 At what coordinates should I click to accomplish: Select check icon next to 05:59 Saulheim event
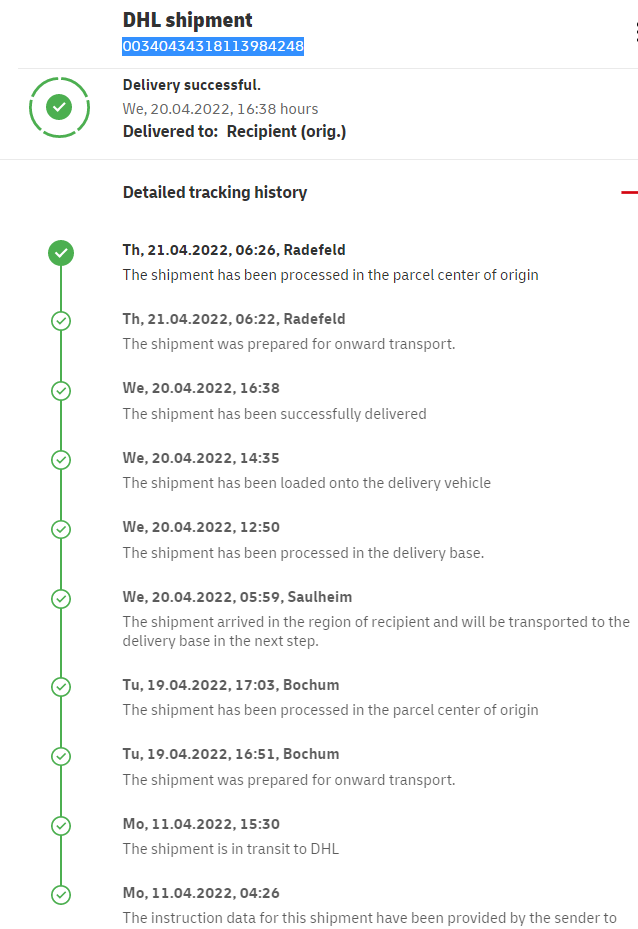coord(61,599)
